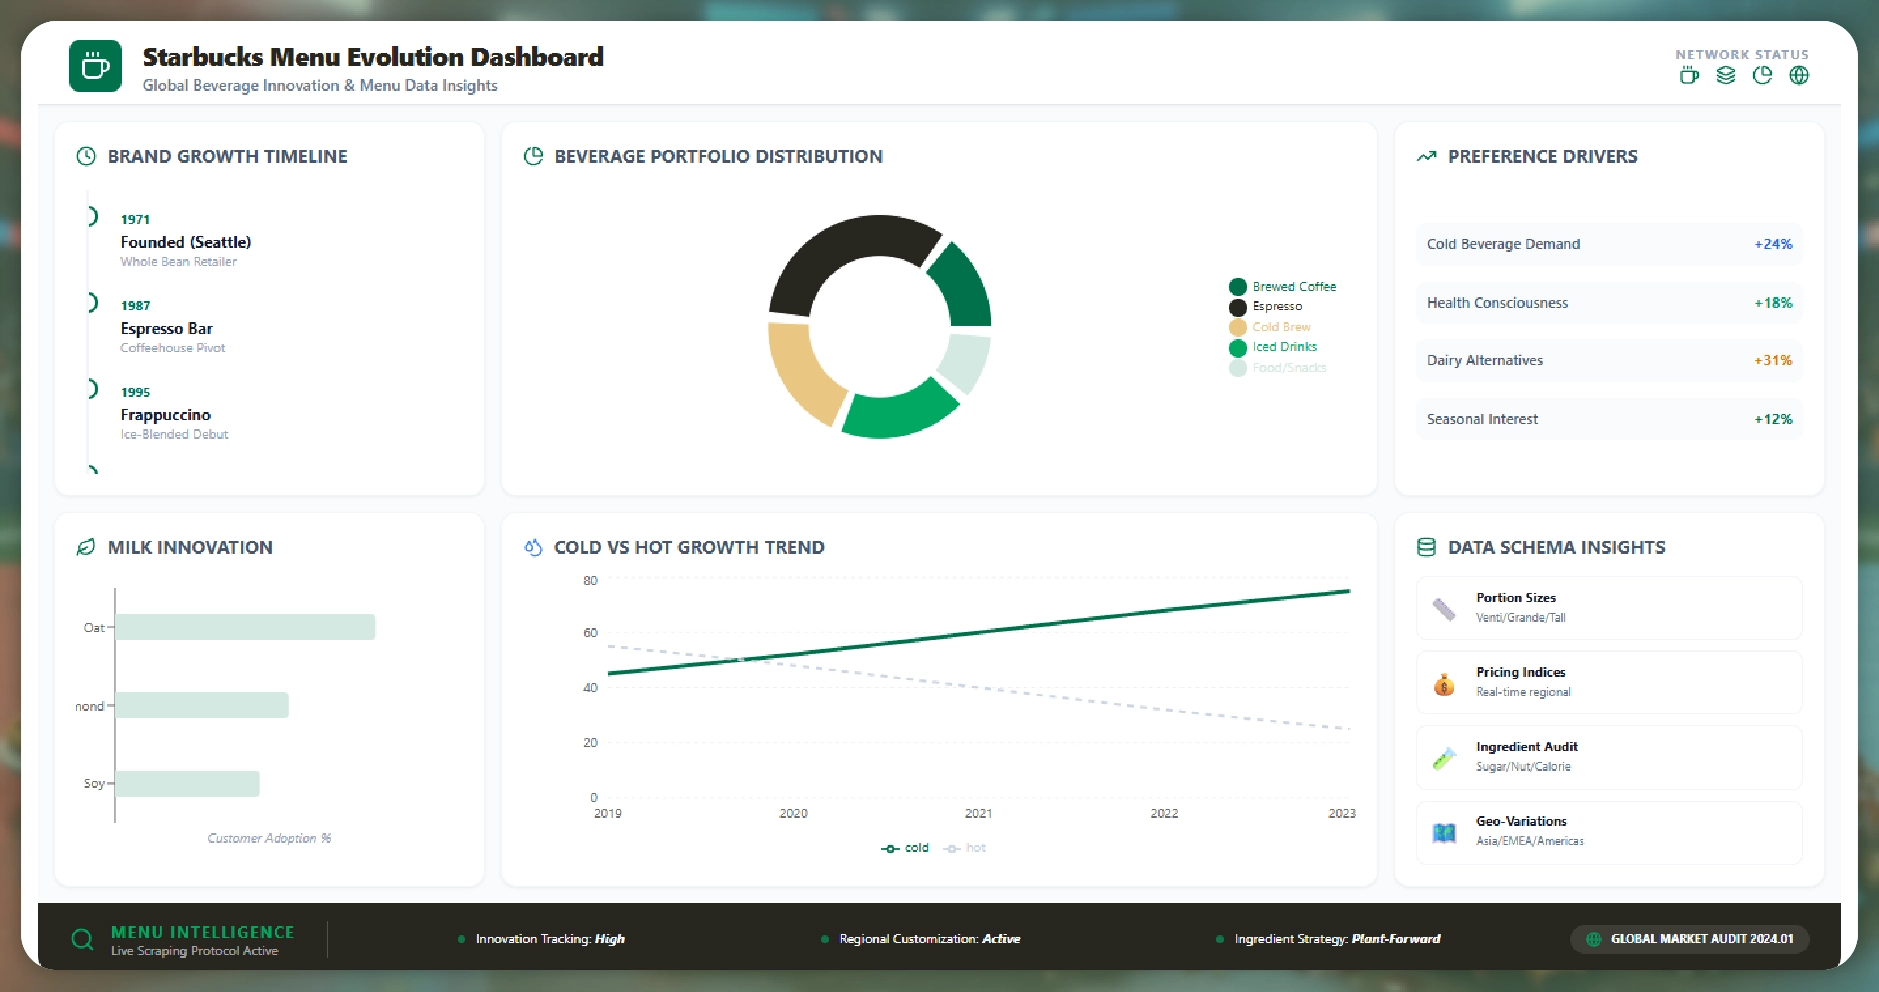Image resolution: width=1879 pixels, height=992 pixels.
Task: Click the database icon beside Data Schema Insights
Action: pyautogui.click(x=1426, y=547)
